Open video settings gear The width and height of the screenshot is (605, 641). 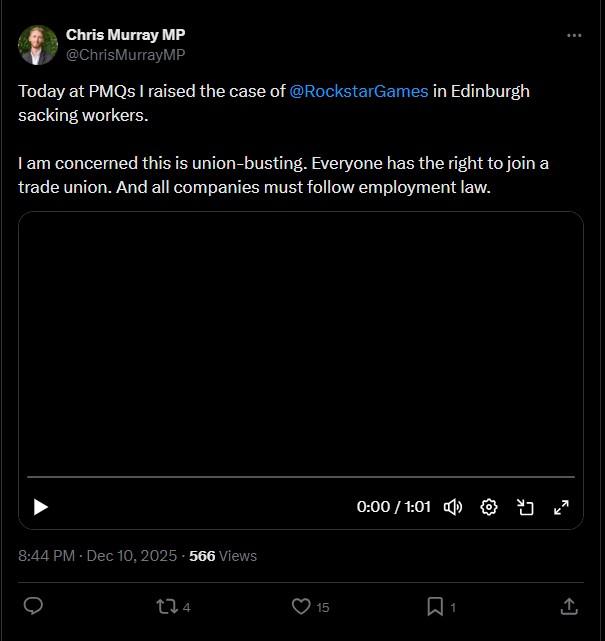point(489,507)
